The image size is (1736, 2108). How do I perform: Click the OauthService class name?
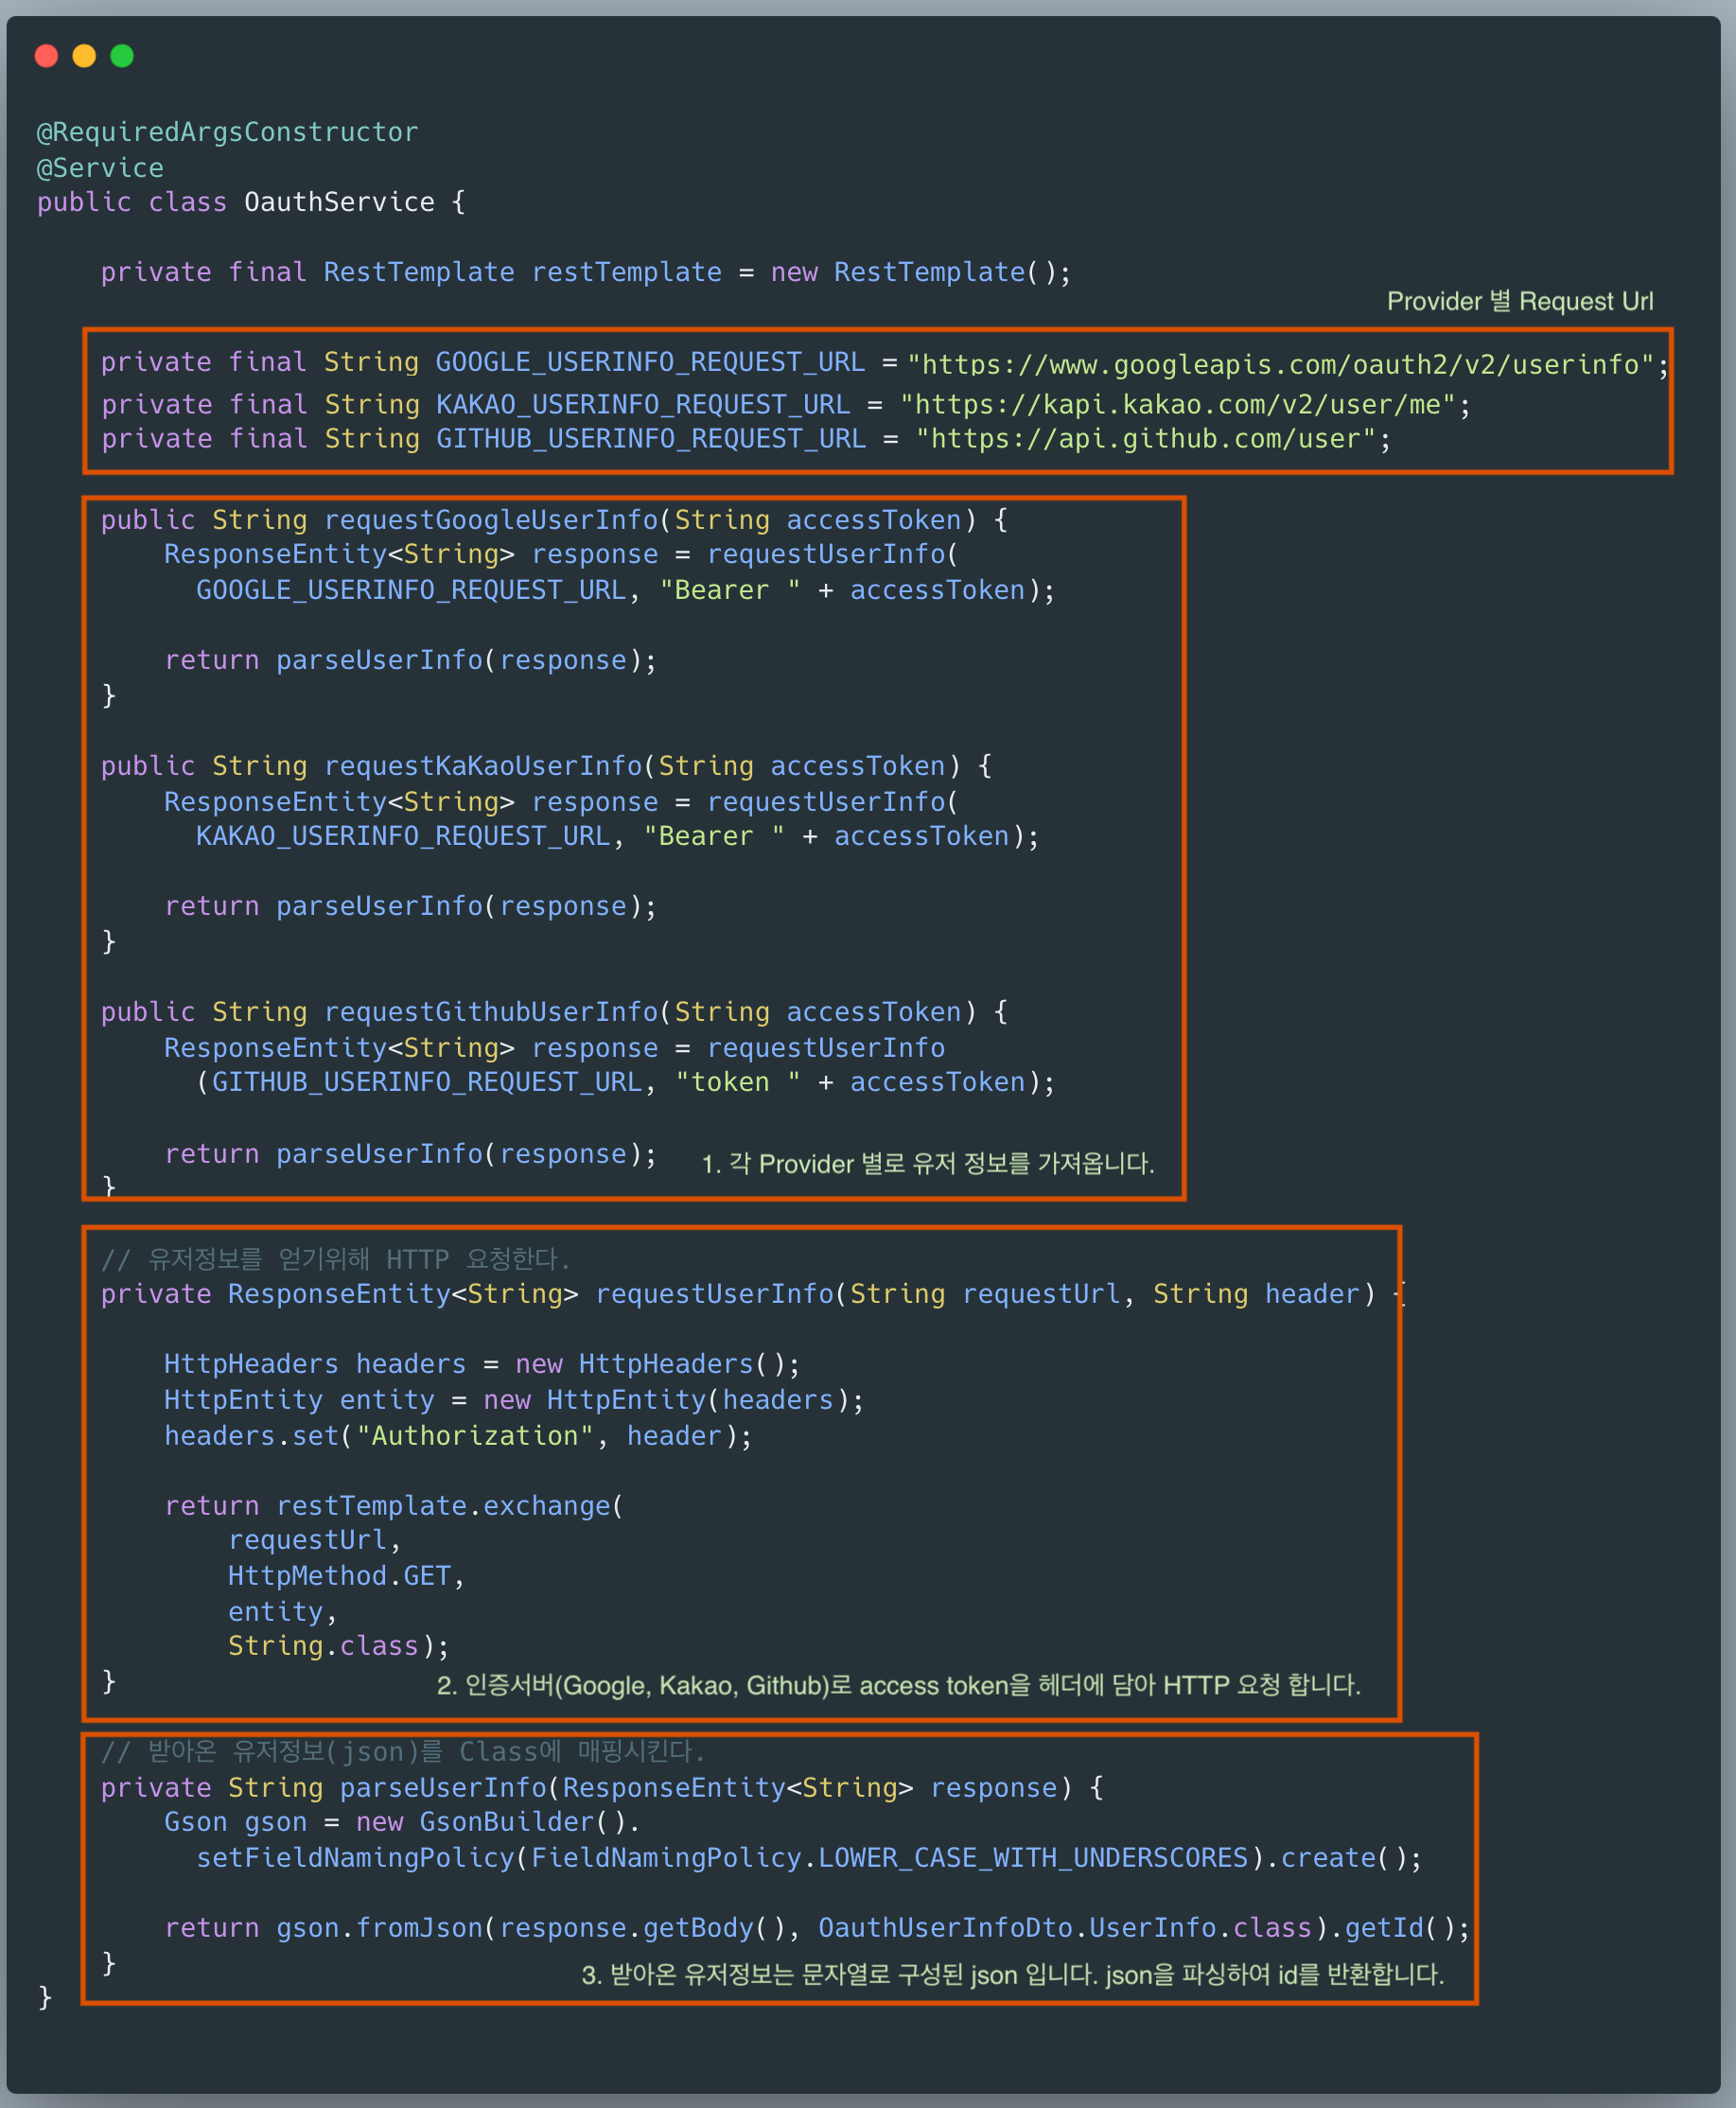(x=340, y=202)
